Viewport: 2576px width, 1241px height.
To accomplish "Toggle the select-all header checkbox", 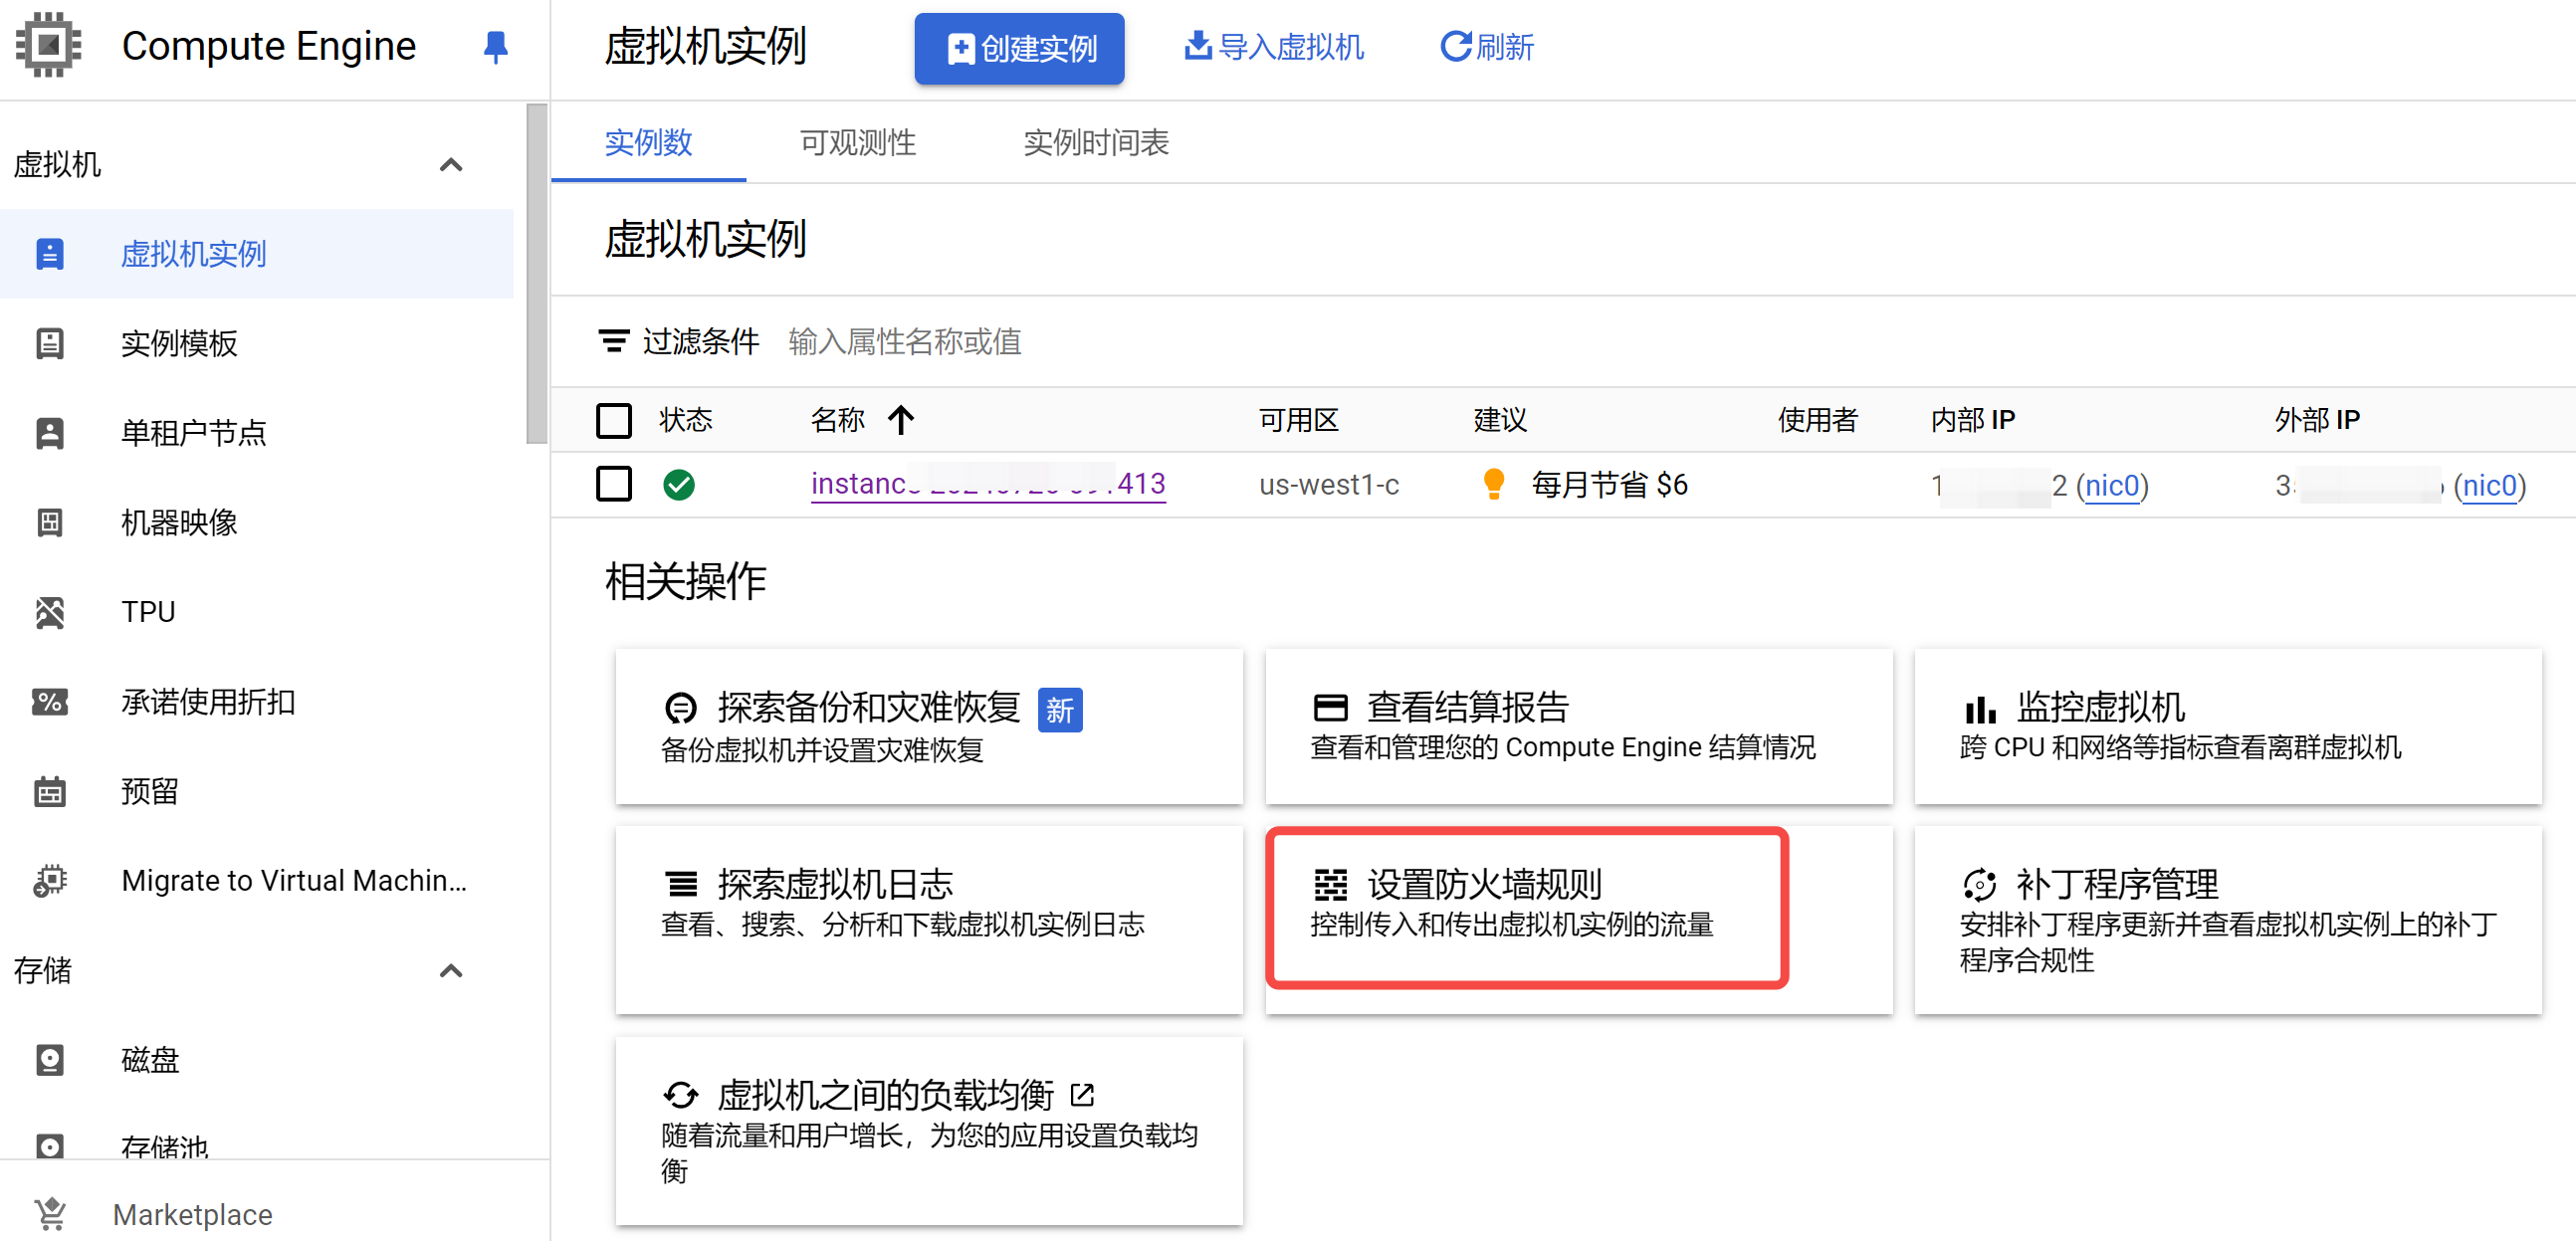I will pyautogui.click(x=613, y=420).
